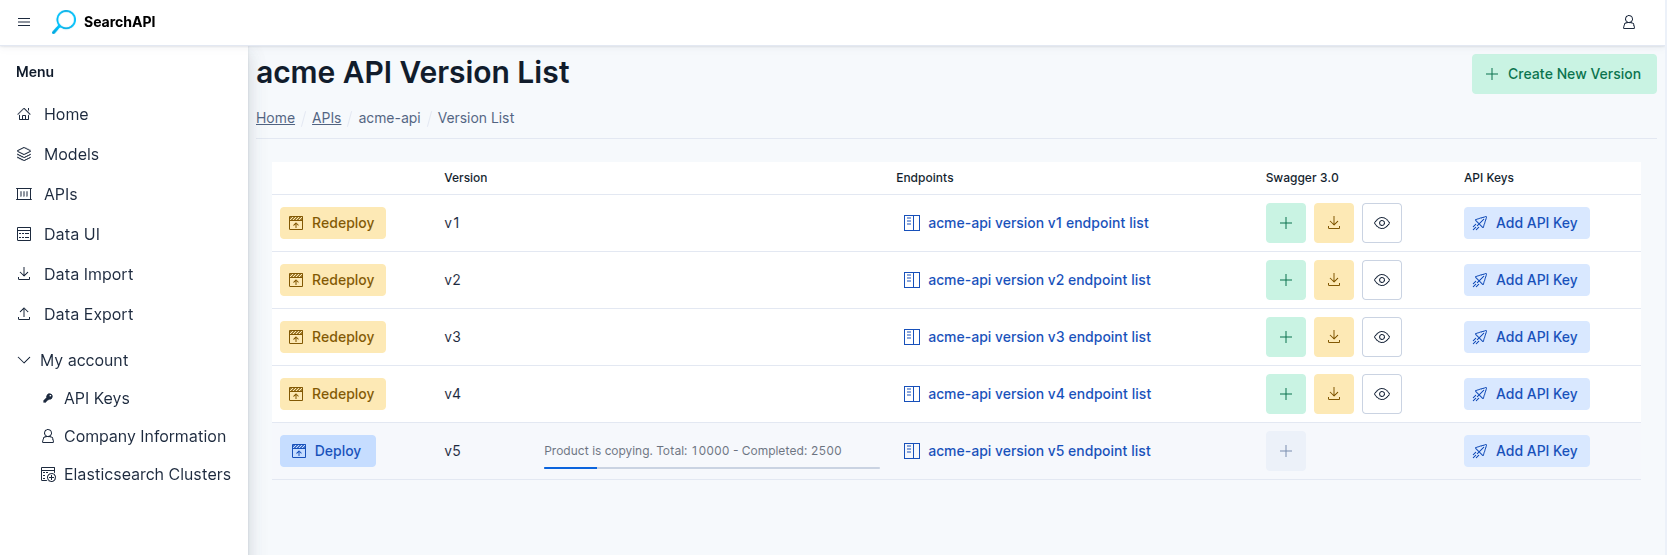
Task: Click the plus icon for v1 Swagger
Action: pos(1286,223)
